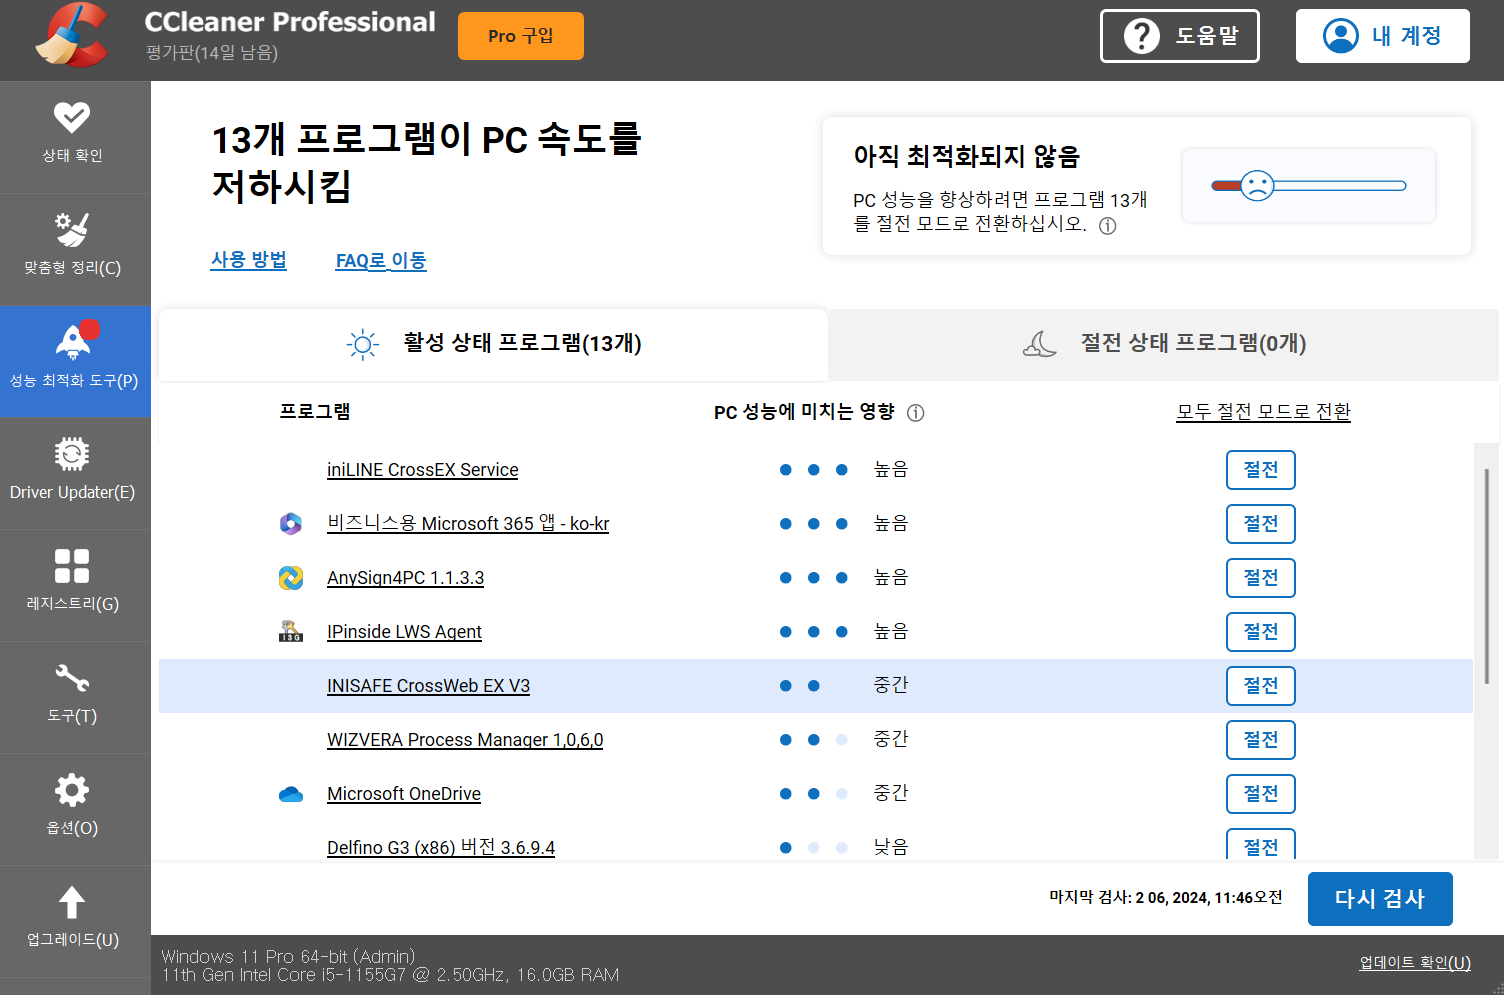Viewport: 1504px width, 995px height.
Task: Click 절전 for 비즈니스용 Microsoft 365 앱
Action: pyautogui.click(x=1261, y=524)
